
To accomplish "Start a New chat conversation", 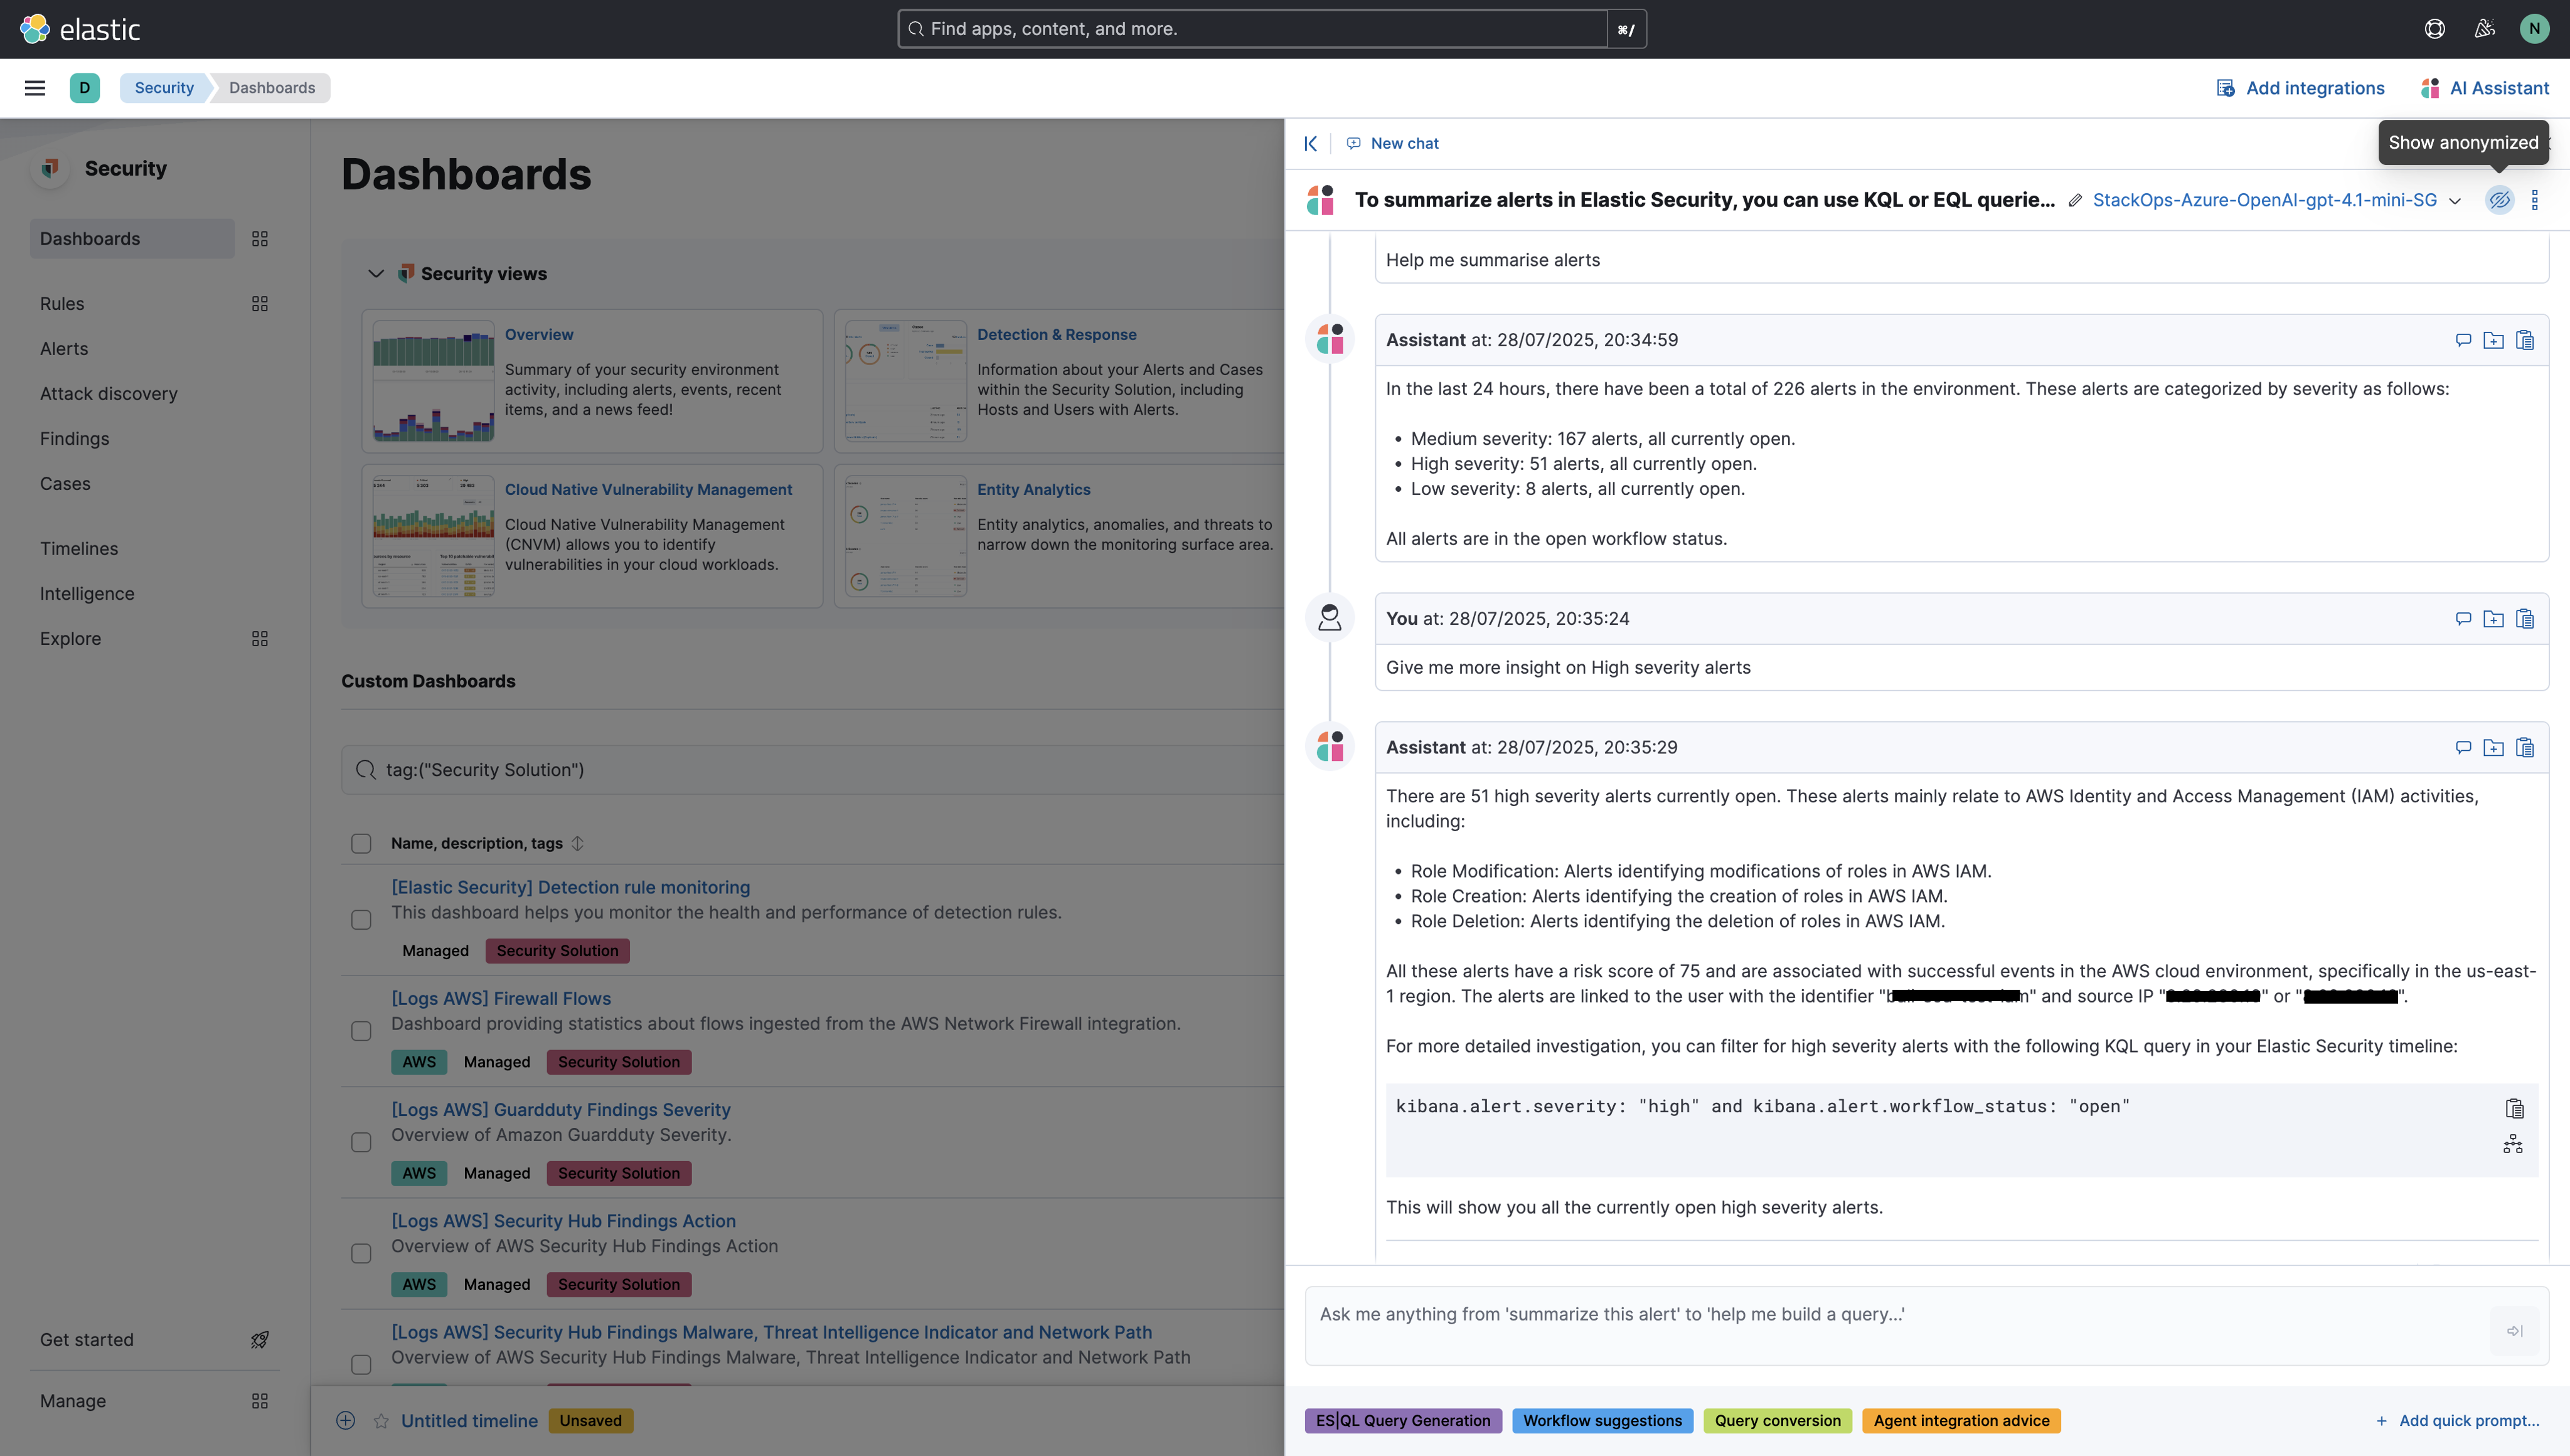I will point(1392,143).
